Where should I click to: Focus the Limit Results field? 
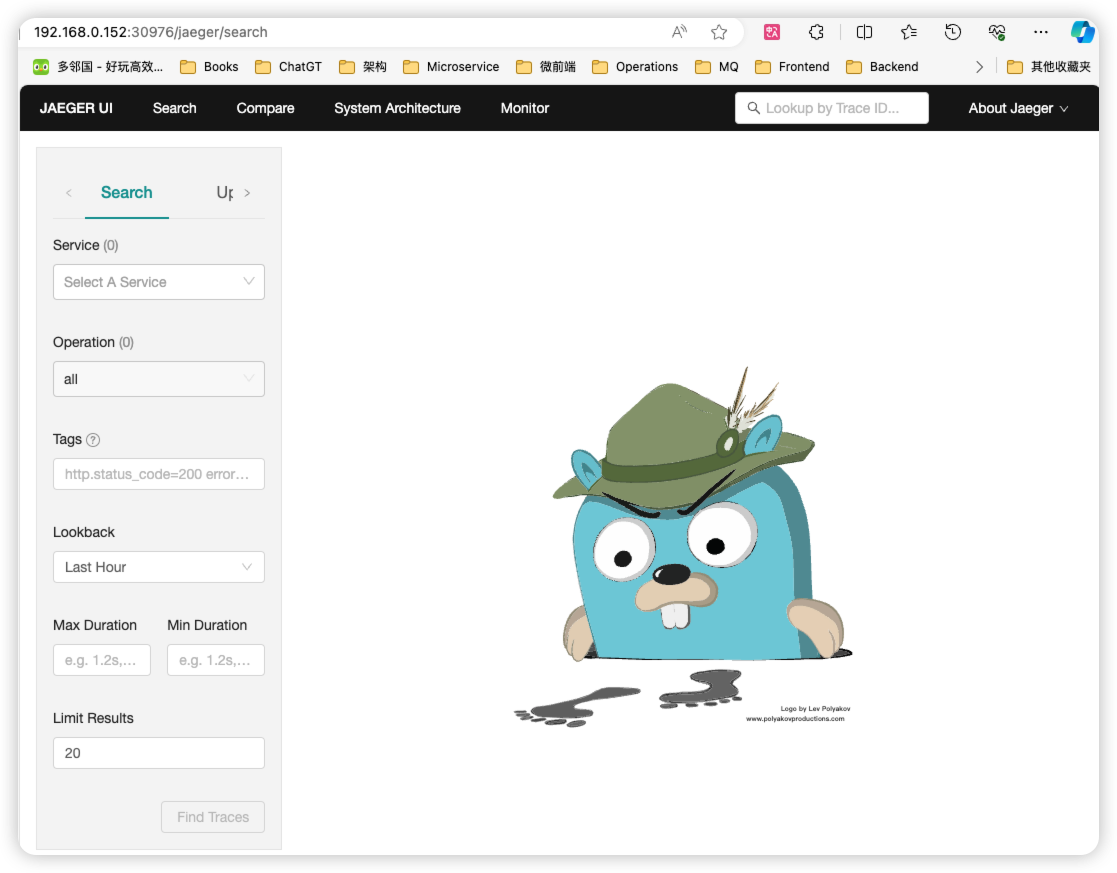coord(159,753)
